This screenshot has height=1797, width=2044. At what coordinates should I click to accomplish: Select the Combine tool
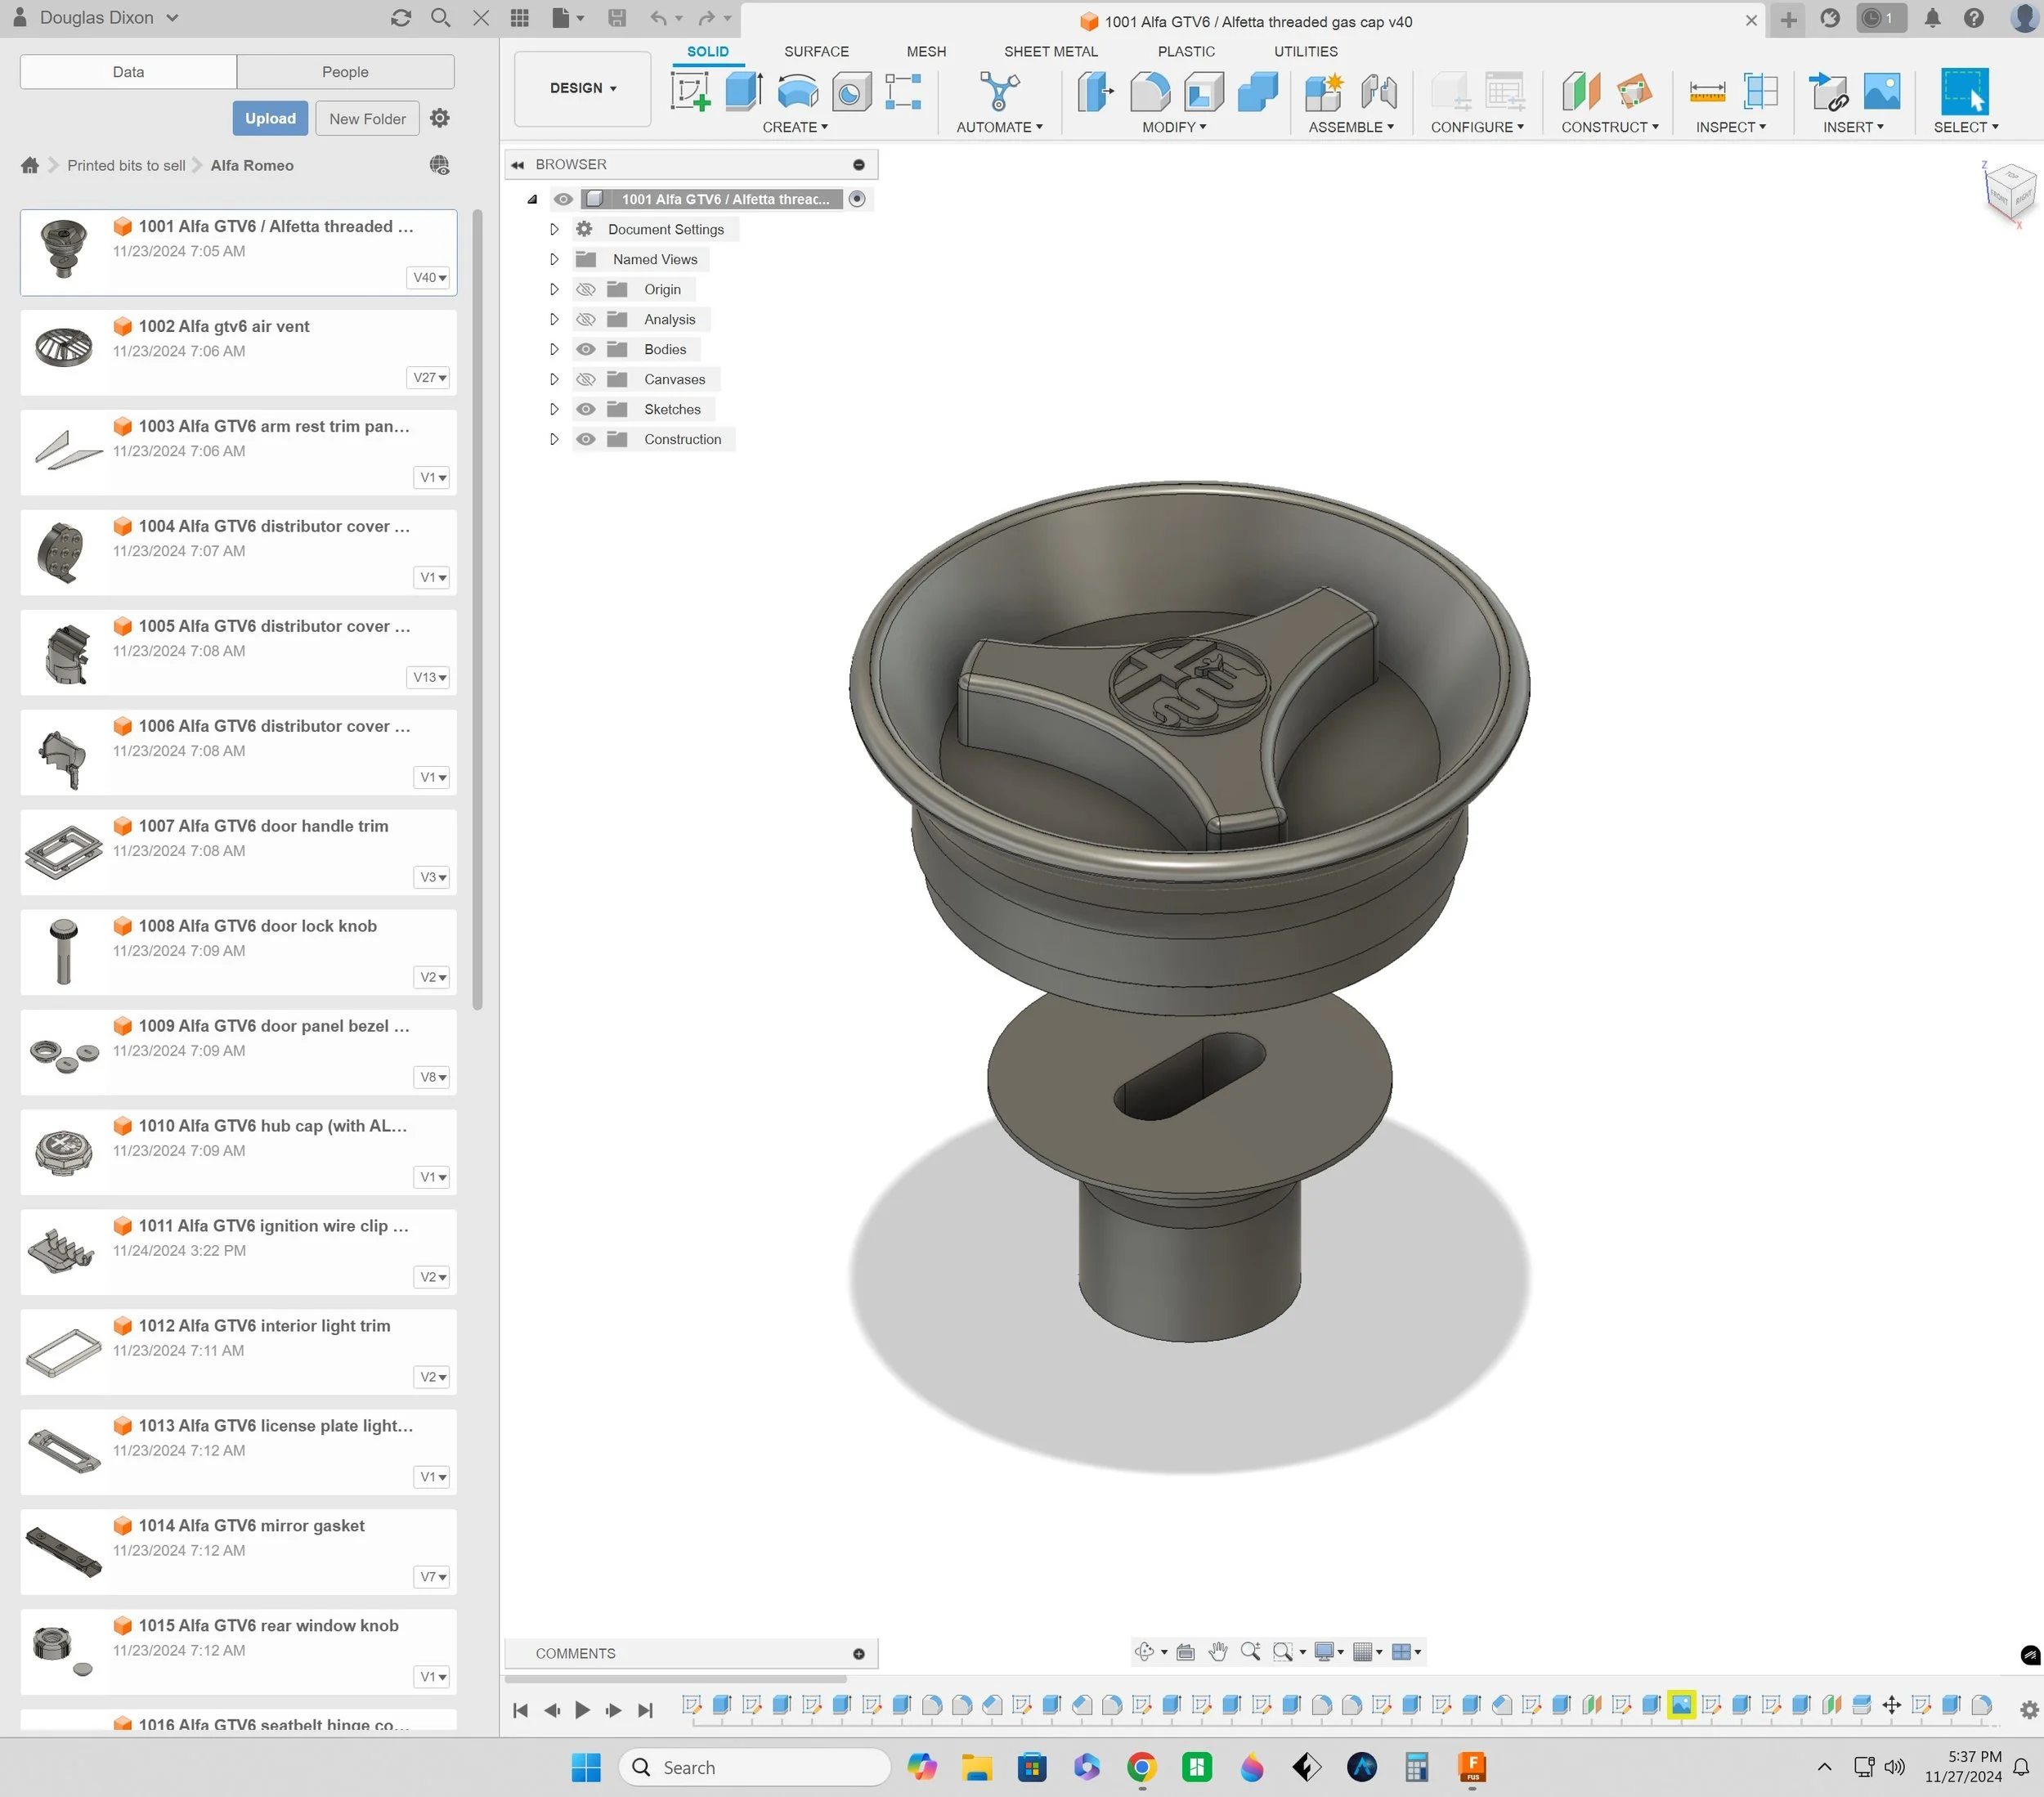coord(1258,92)
